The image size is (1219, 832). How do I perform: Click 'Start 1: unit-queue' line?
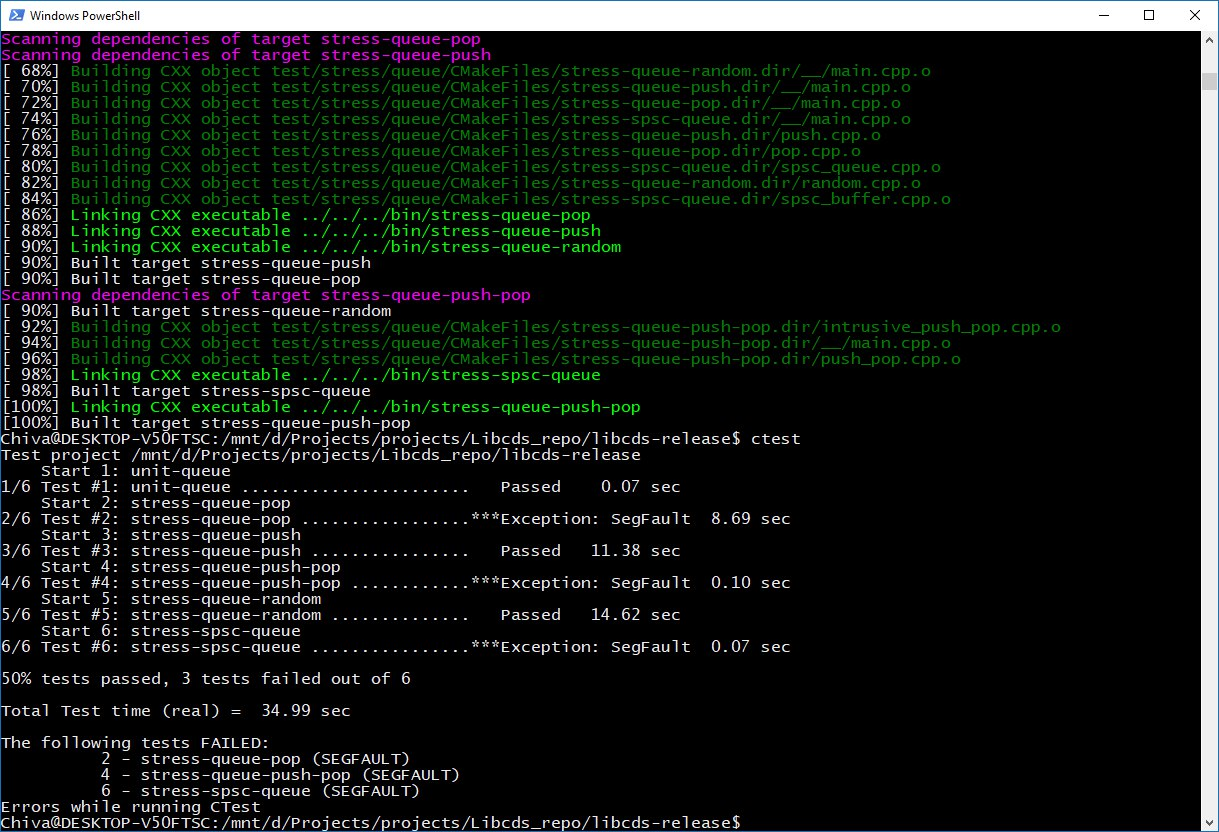coord(136,471)
